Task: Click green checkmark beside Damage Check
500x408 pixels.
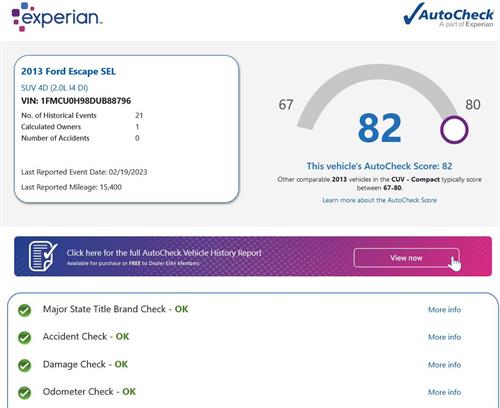Action: click(x=25, y=365)
